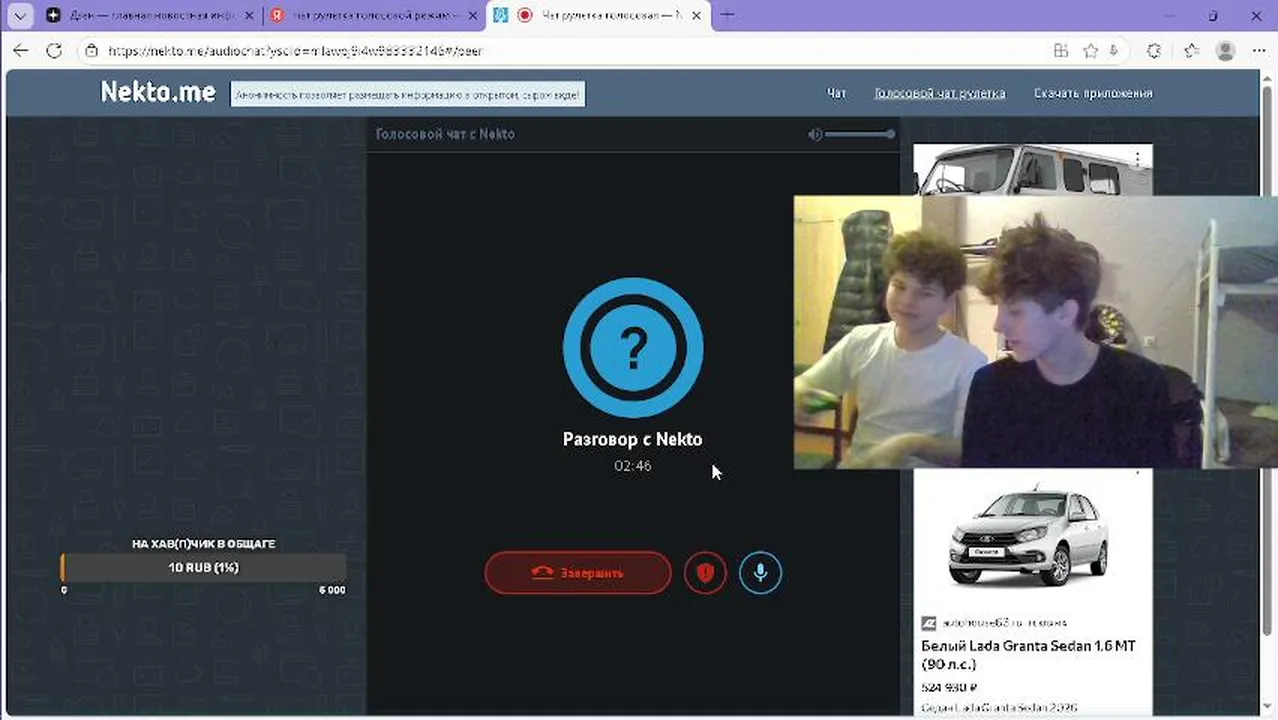Click the red shield report icon
This screenshot has height=720, width=1278.
coord(705,573)
